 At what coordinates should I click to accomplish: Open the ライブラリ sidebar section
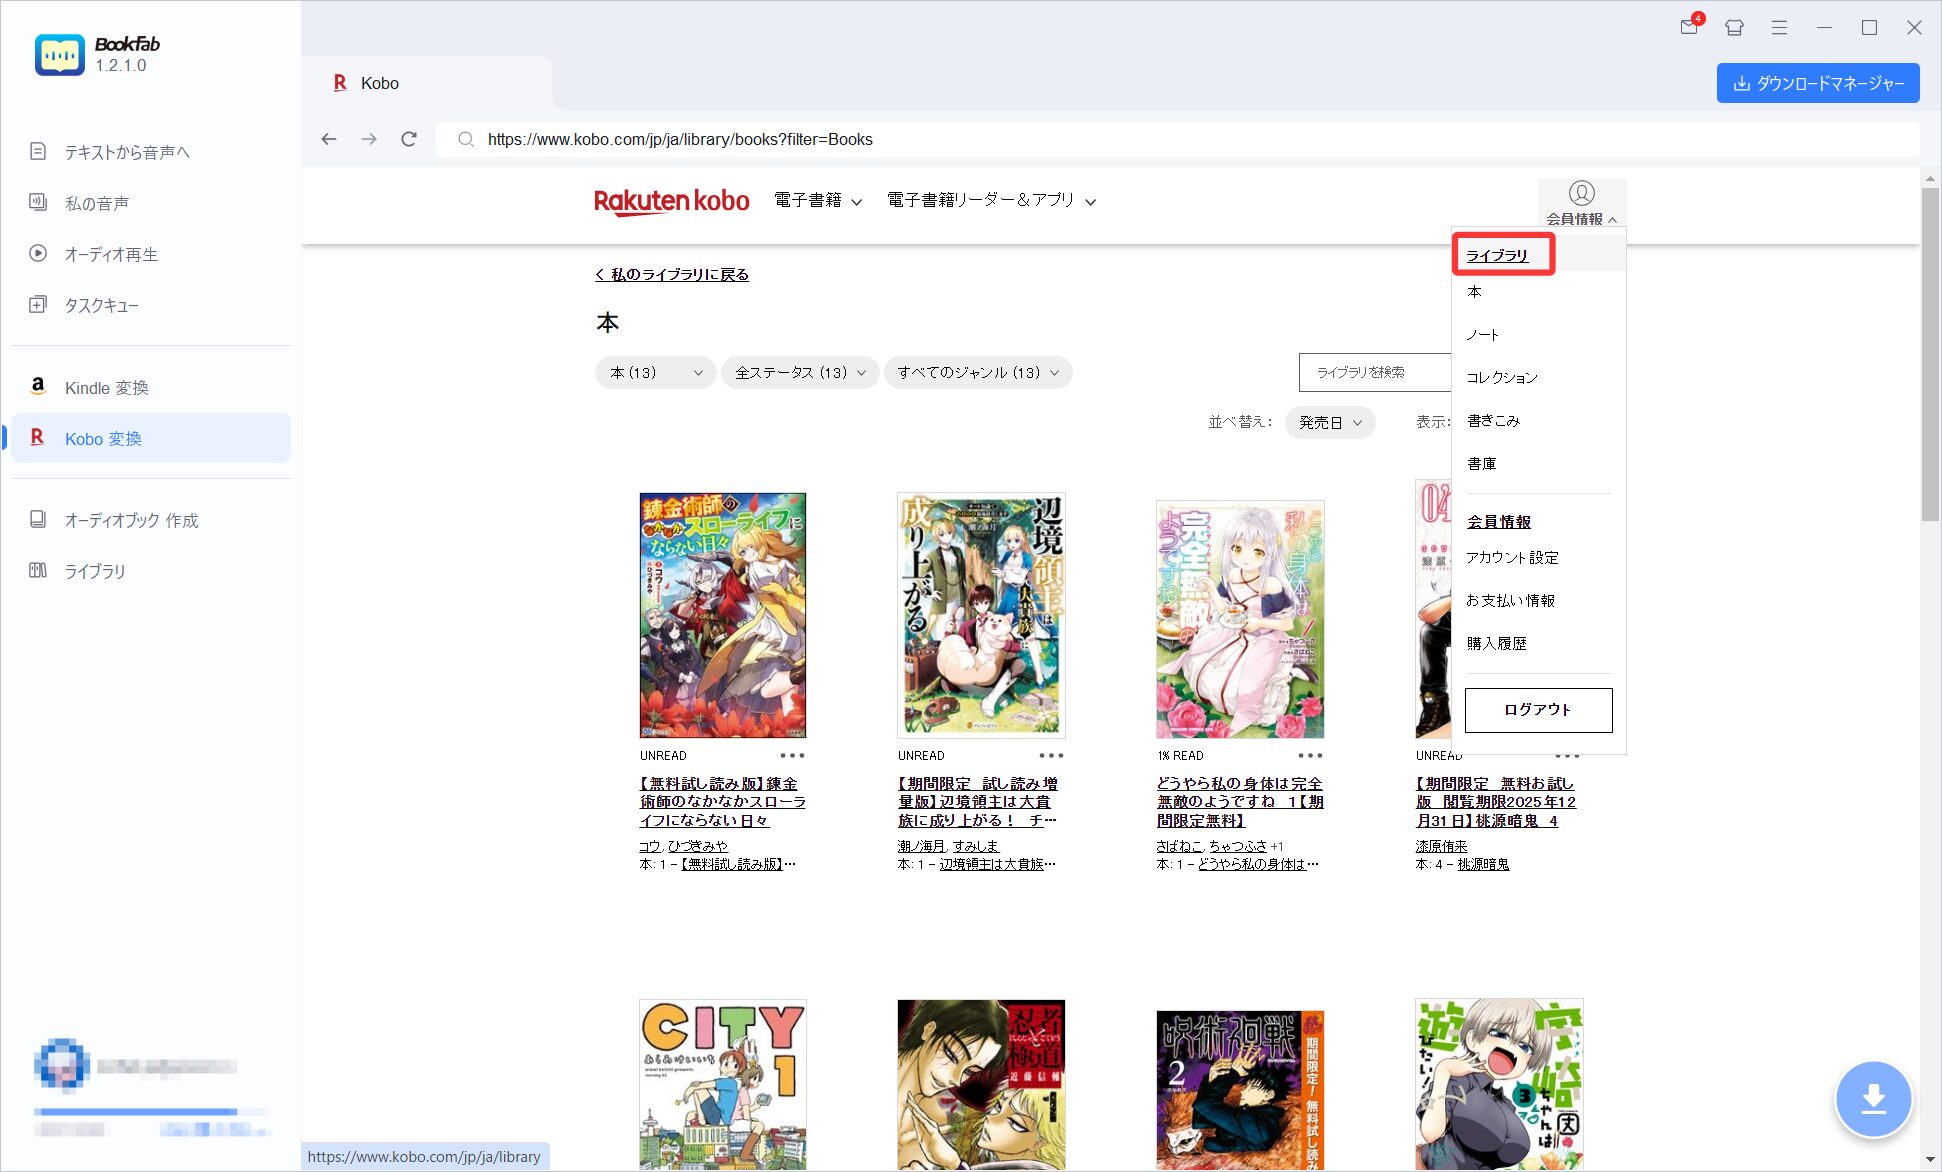94,571
